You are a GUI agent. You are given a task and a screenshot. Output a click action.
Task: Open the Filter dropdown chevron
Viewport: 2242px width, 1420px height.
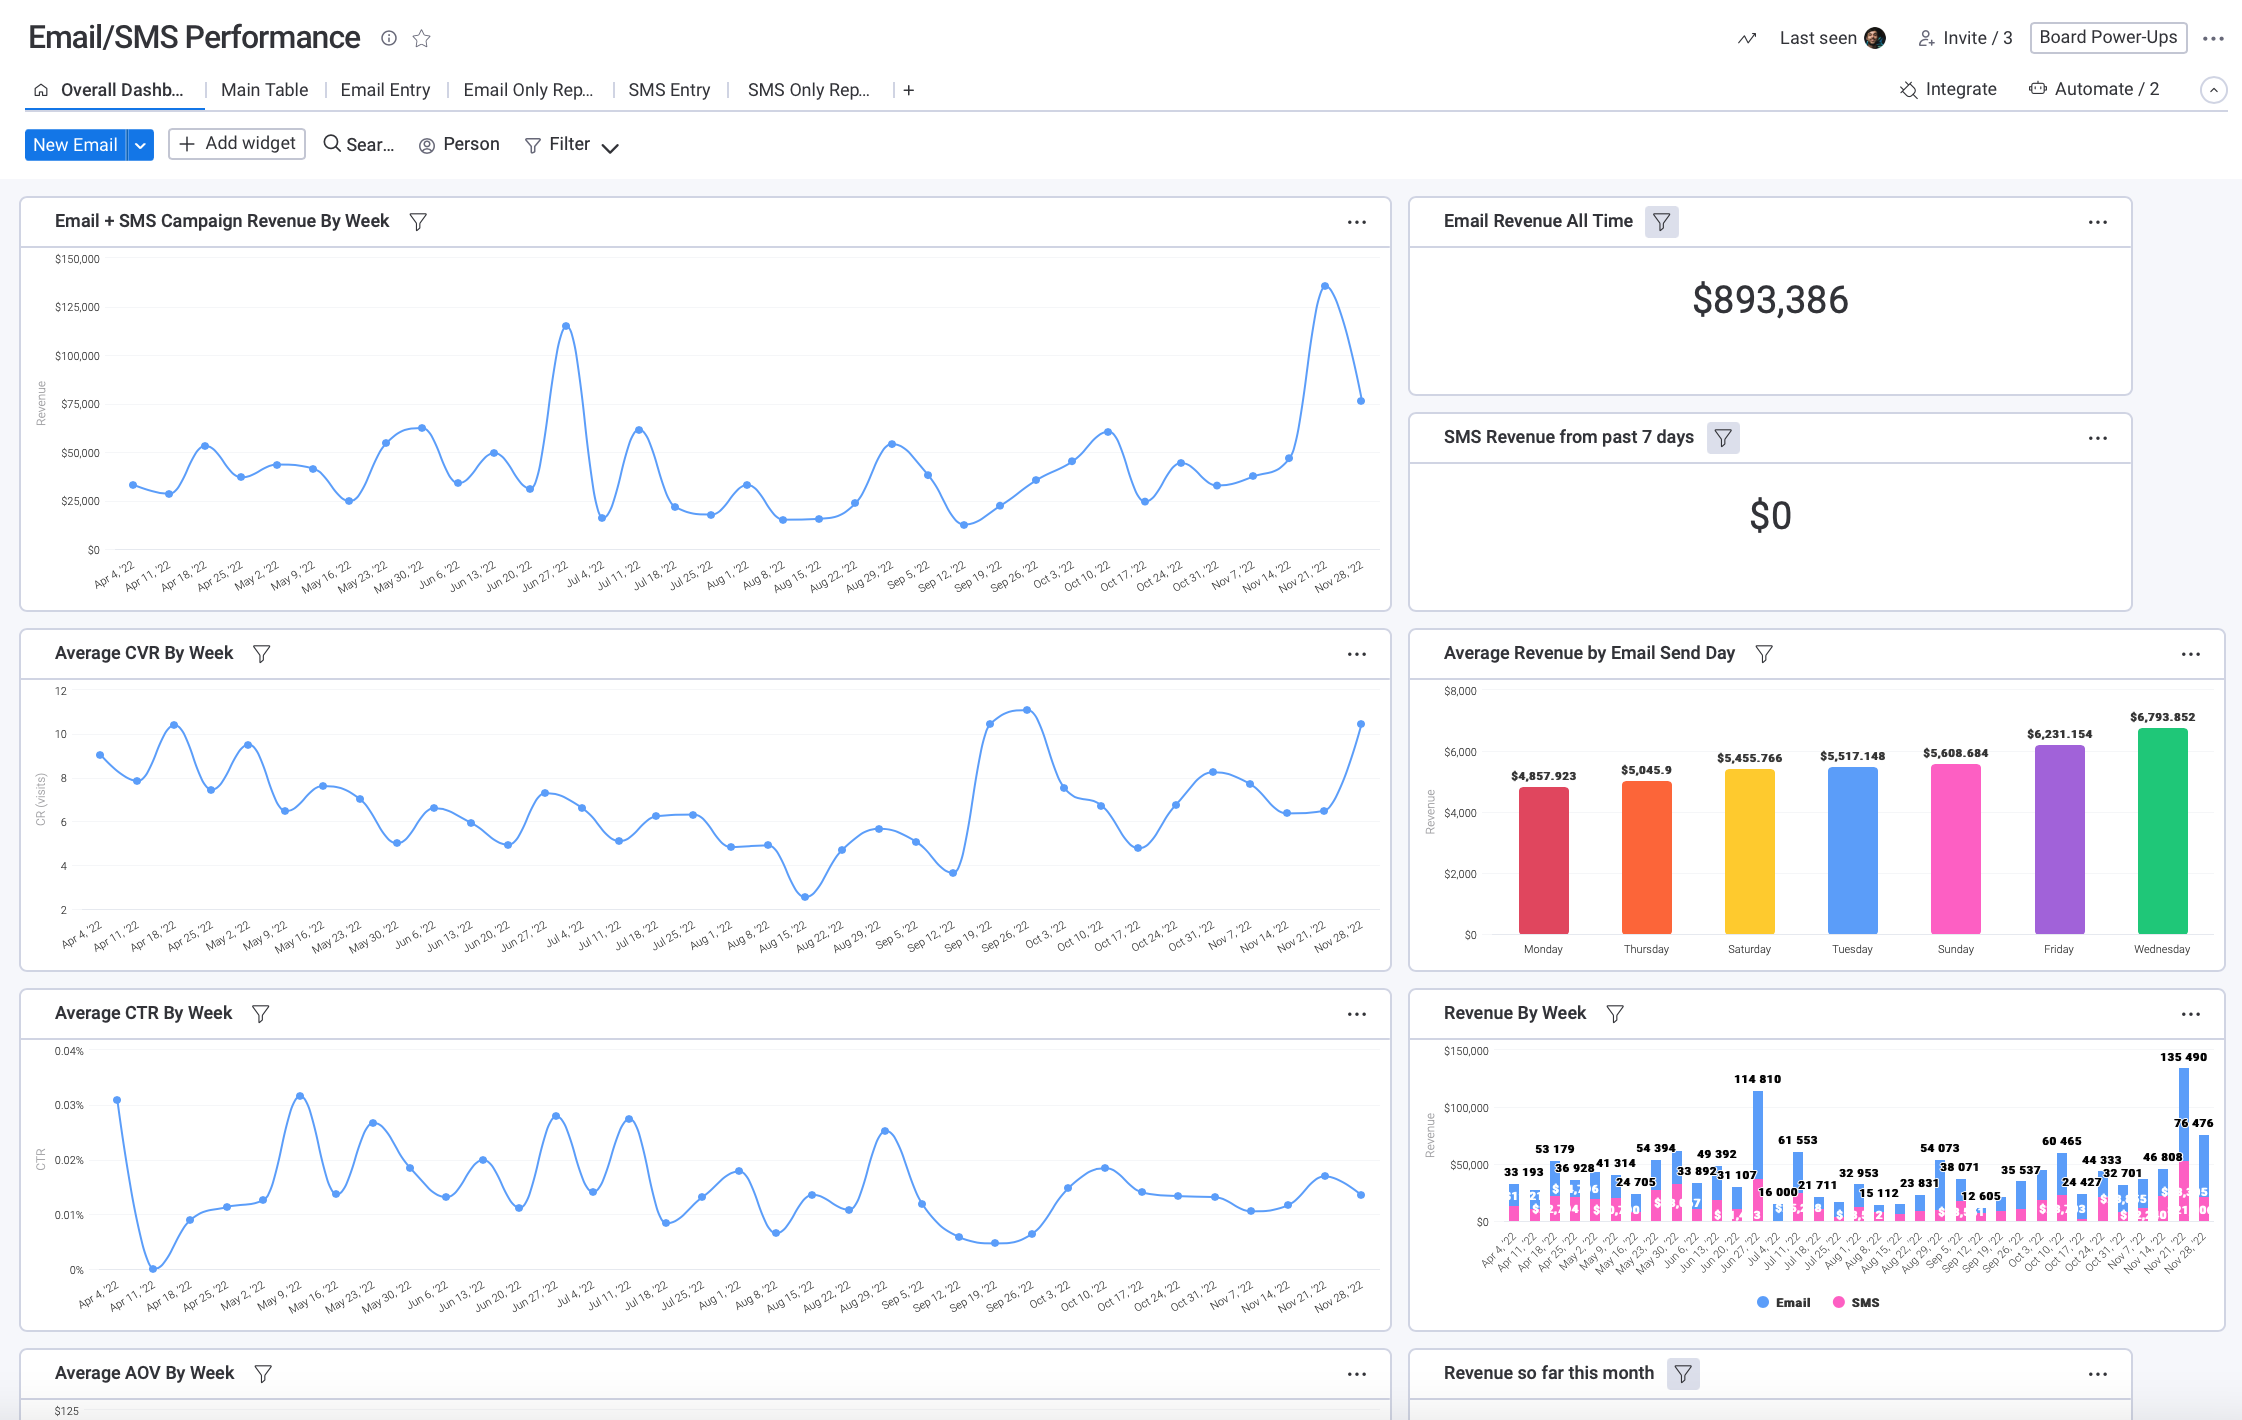point(610,147)
